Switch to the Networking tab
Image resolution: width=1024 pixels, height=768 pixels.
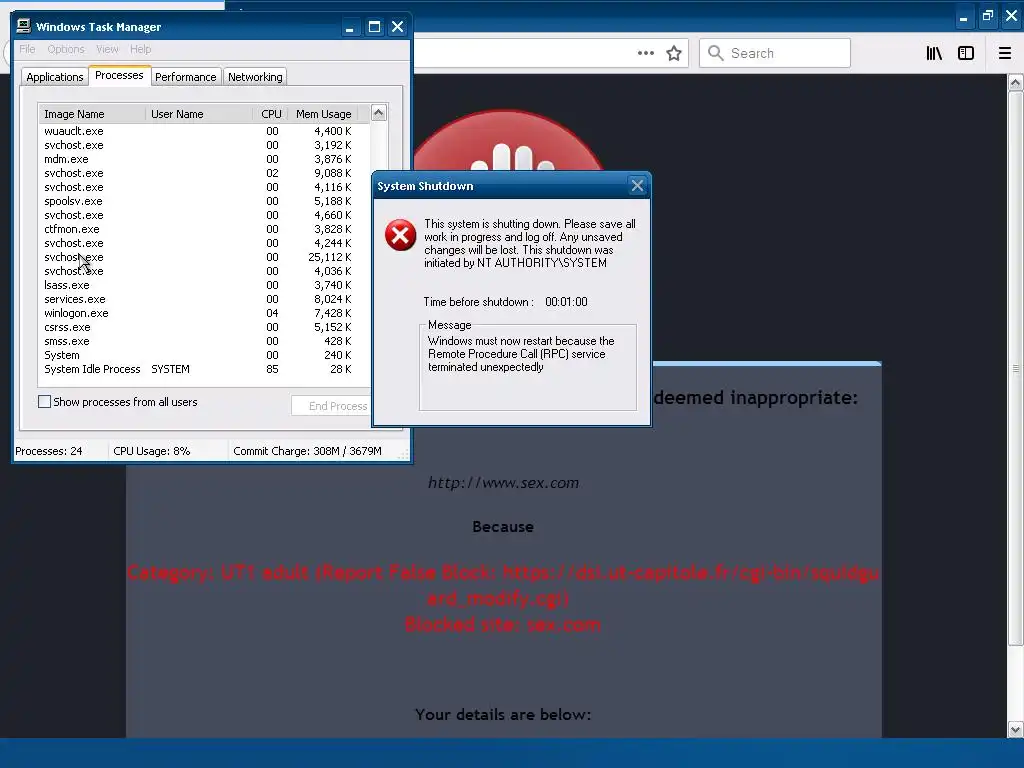[255, 77]
